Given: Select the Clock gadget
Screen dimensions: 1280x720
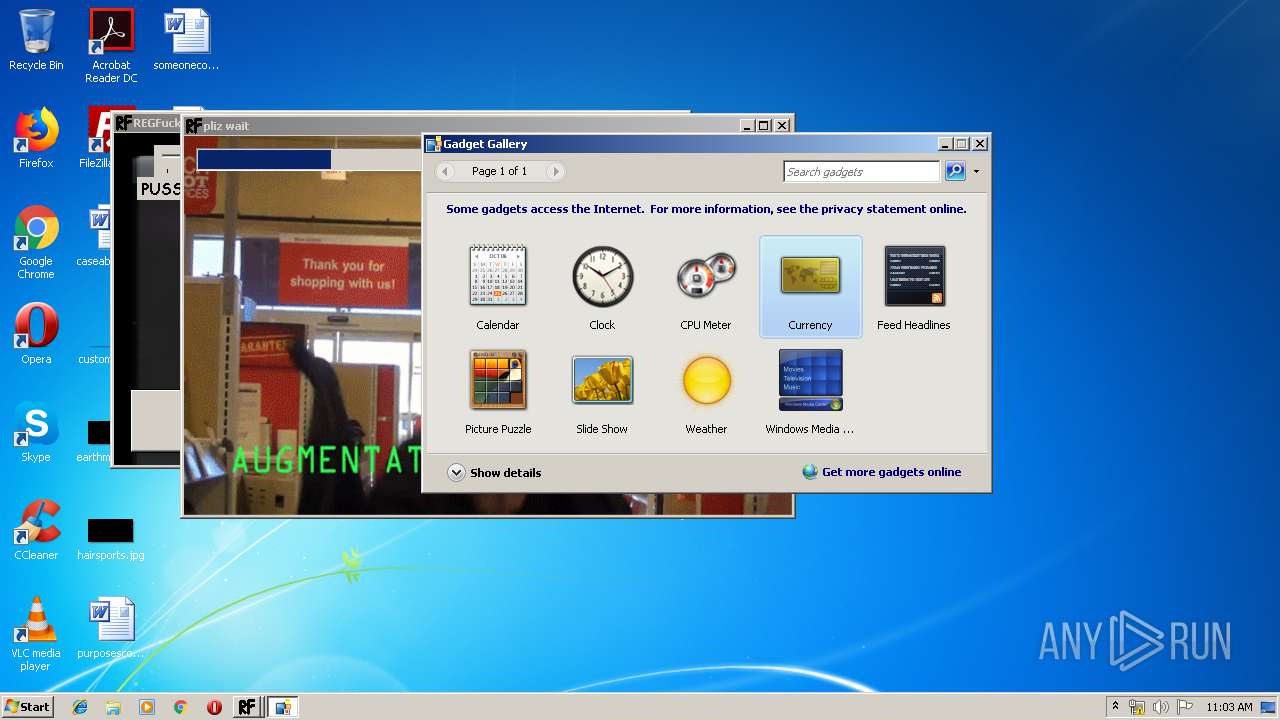Looking at the screenshot, I should 602,286.
